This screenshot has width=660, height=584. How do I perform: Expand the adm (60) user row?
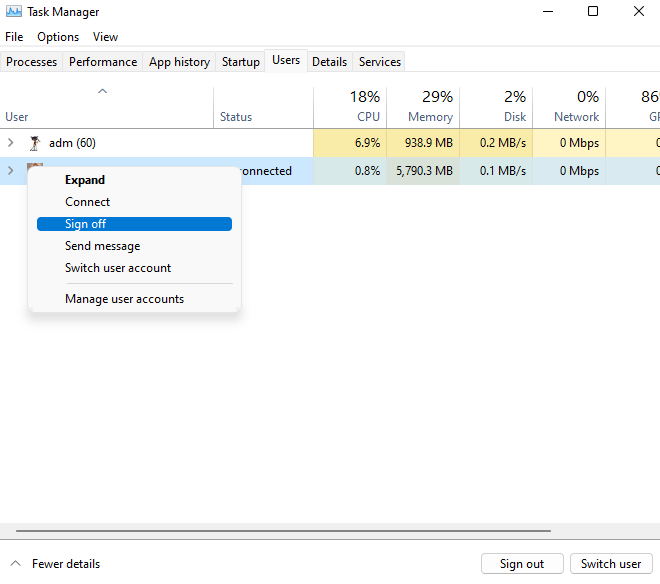(11, 143)
